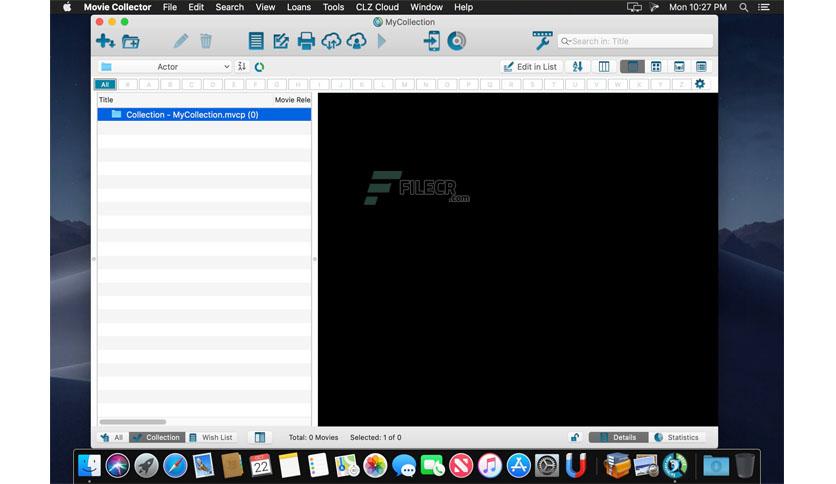The image size is (836, 484).
Task: Open System Preferences from the Dock
Action: (x=546, y=465)
